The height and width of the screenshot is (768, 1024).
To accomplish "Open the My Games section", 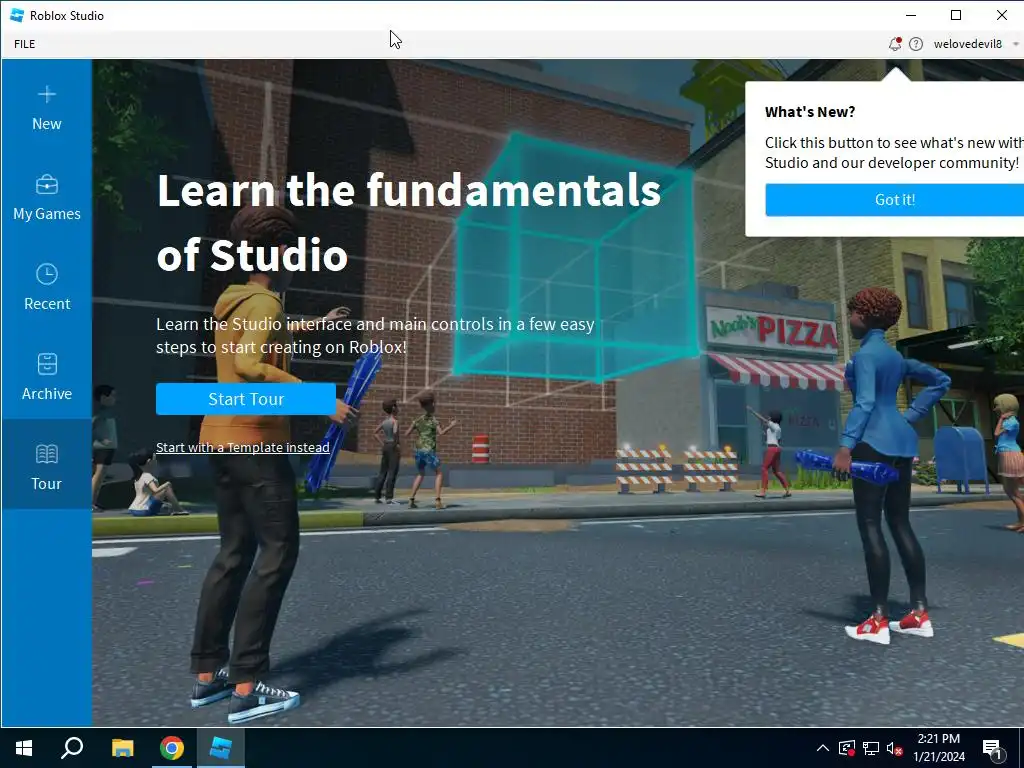I will (46, 198).
